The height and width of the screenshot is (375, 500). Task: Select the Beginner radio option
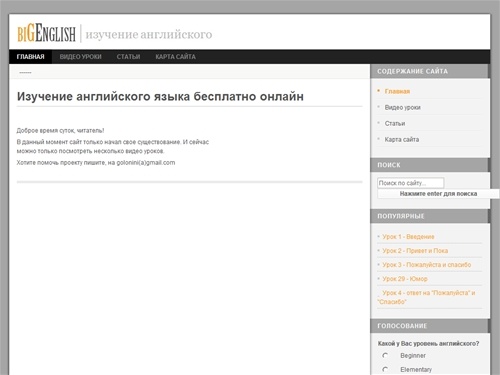point(385,355)
